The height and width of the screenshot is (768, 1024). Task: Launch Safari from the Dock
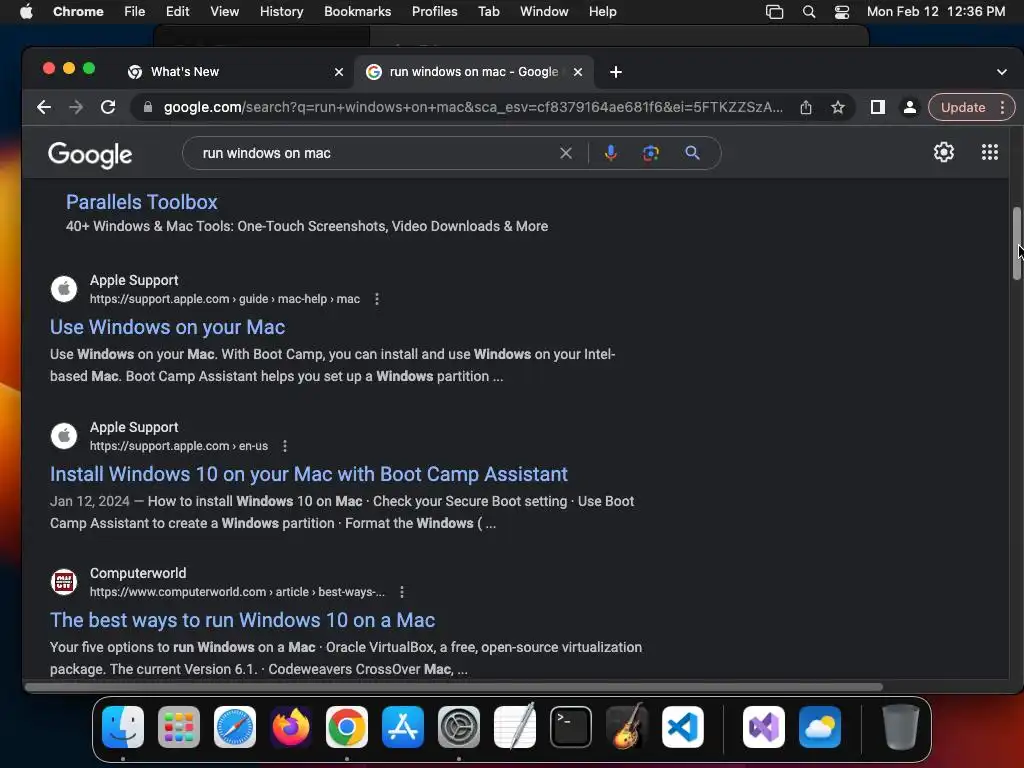coord(235,727)
